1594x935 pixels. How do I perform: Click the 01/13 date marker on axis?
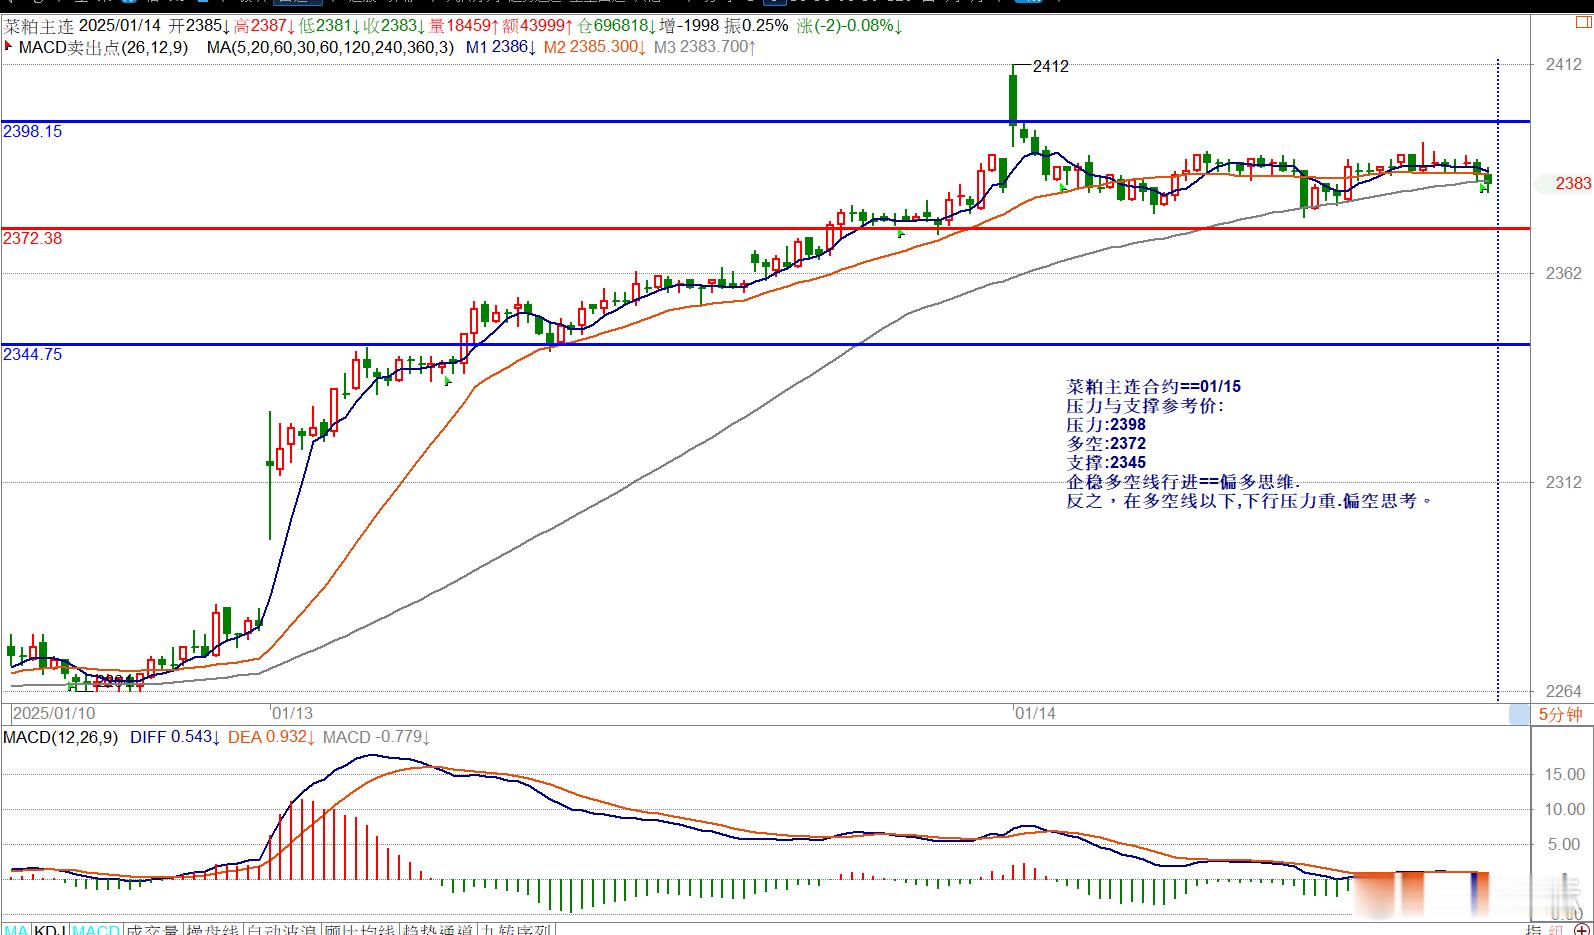(293, 713)
